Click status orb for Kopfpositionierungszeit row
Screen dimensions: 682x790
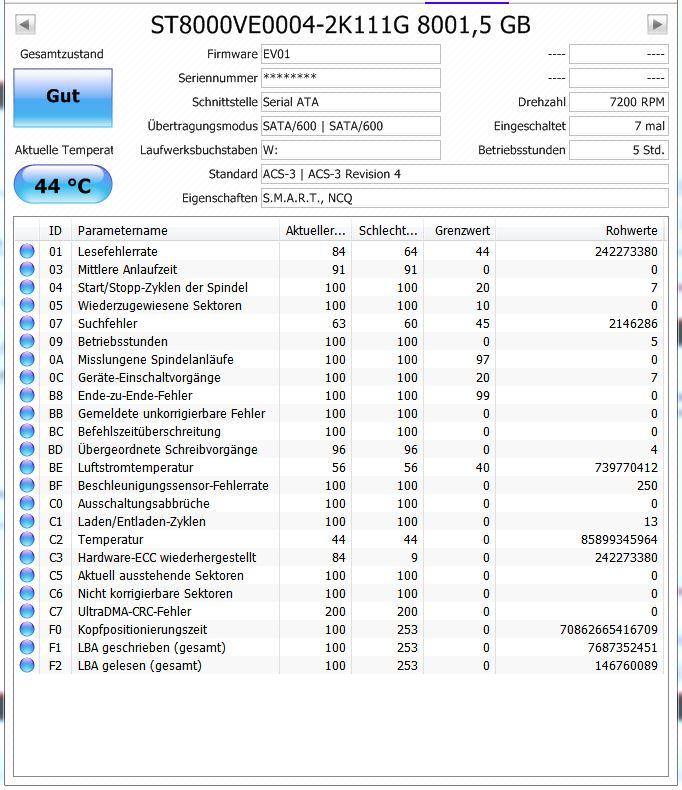(27, 629)
